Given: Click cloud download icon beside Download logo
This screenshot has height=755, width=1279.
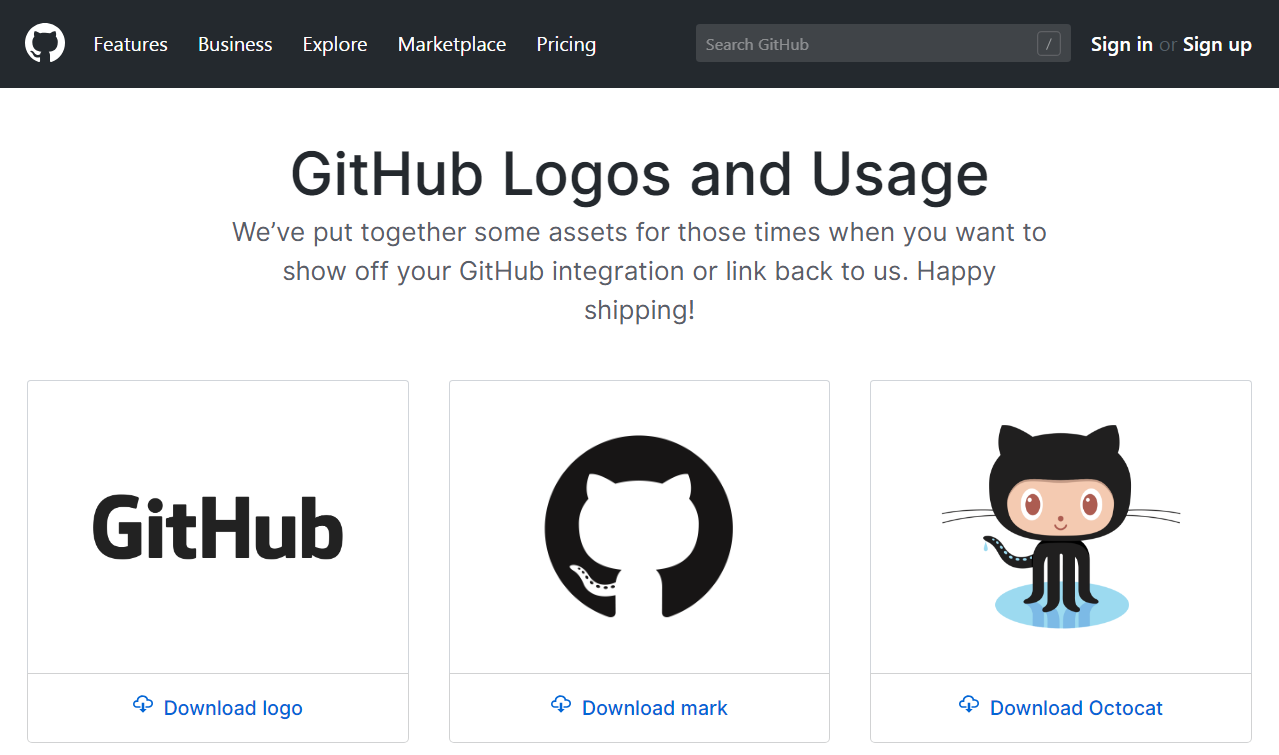Looking at the screenshot, I should [143, 705].
